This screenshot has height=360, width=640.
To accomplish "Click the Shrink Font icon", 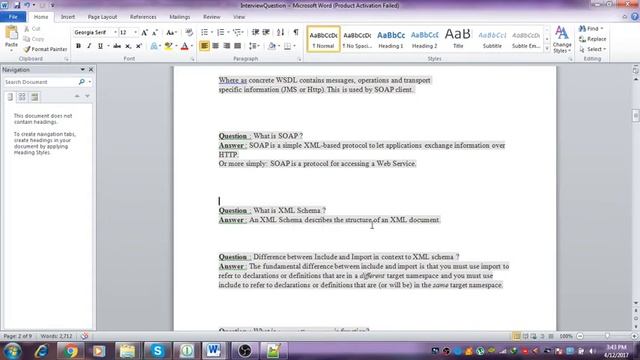I will [x=155, y=32].
